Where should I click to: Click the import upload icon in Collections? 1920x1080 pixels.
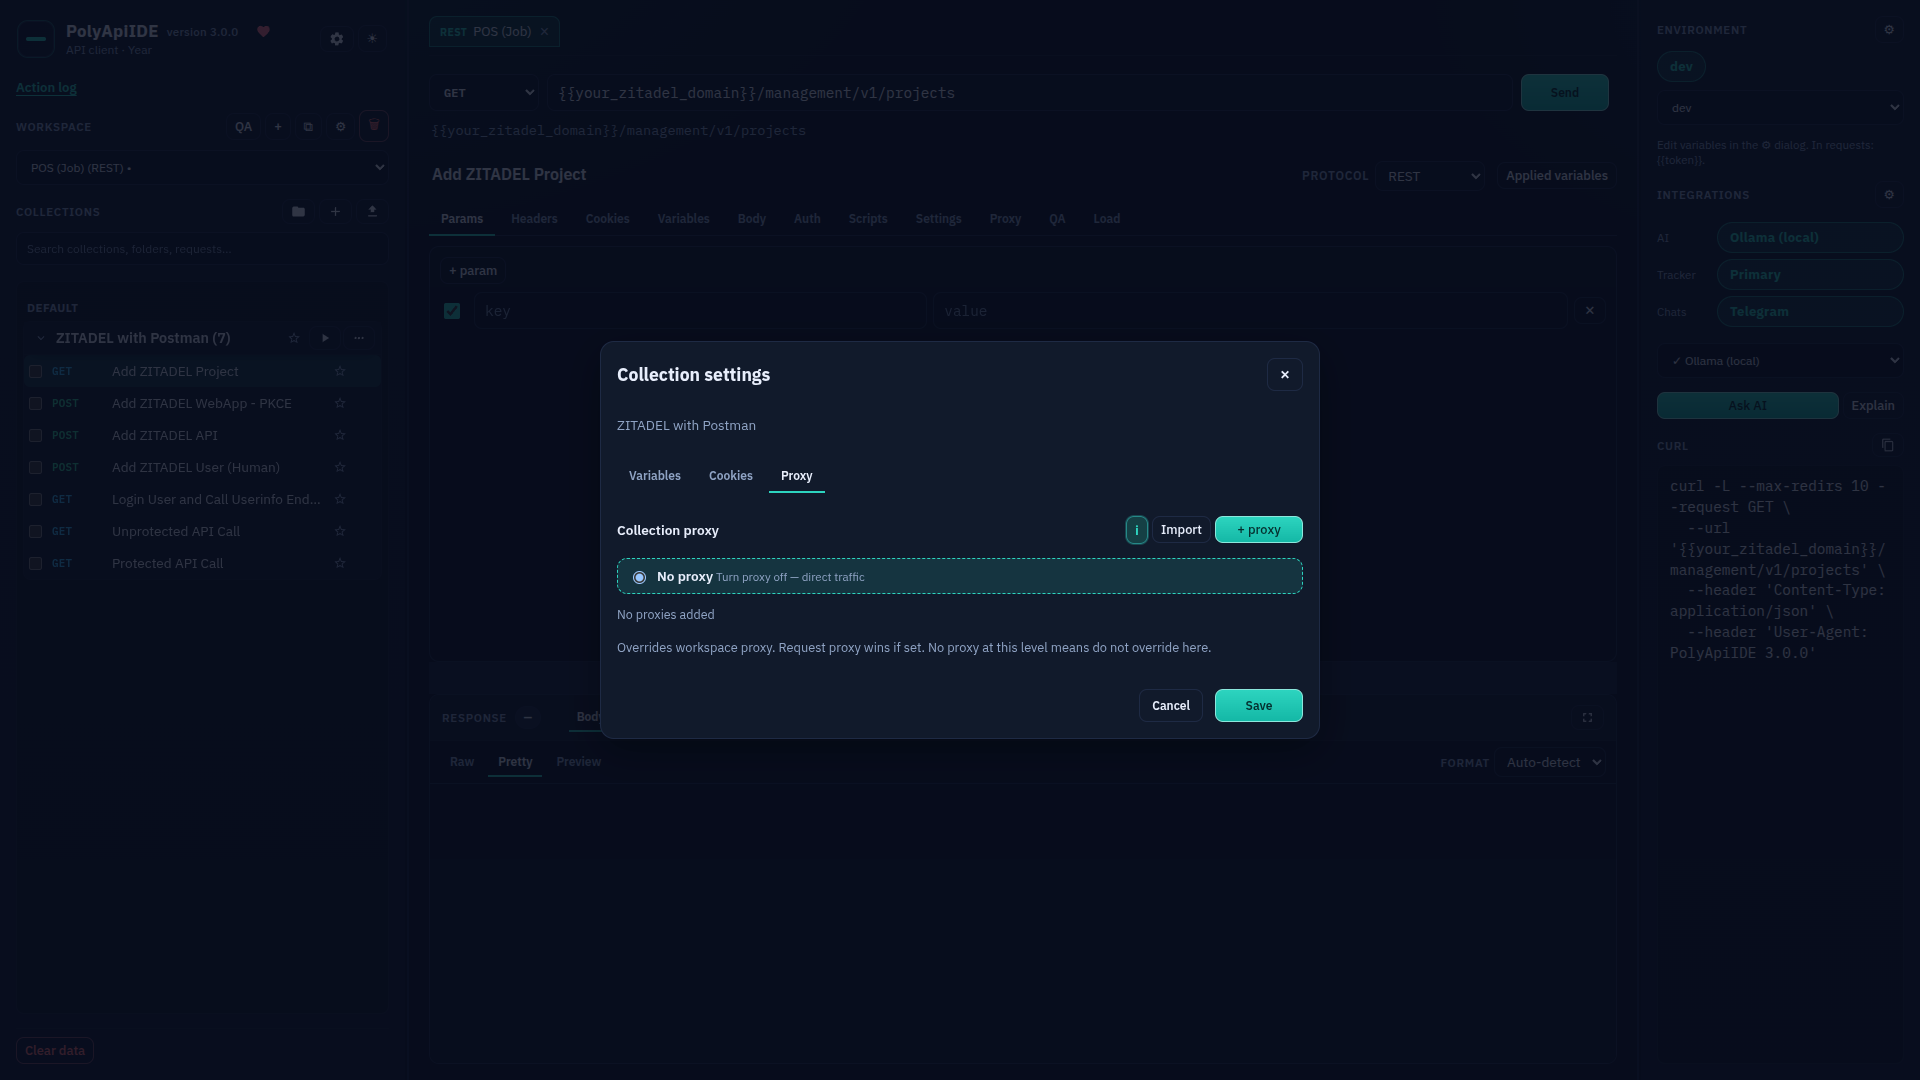372,212
